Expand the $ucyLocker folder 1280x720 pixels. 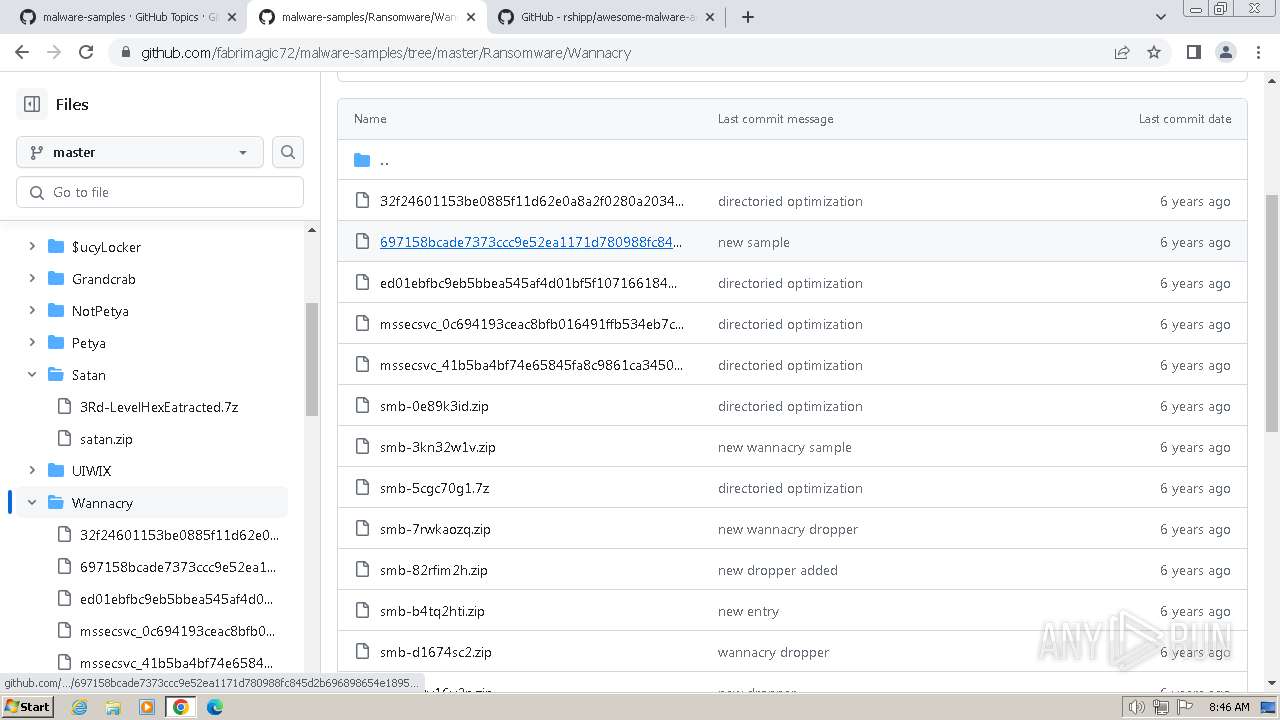[x=32, y=247]
